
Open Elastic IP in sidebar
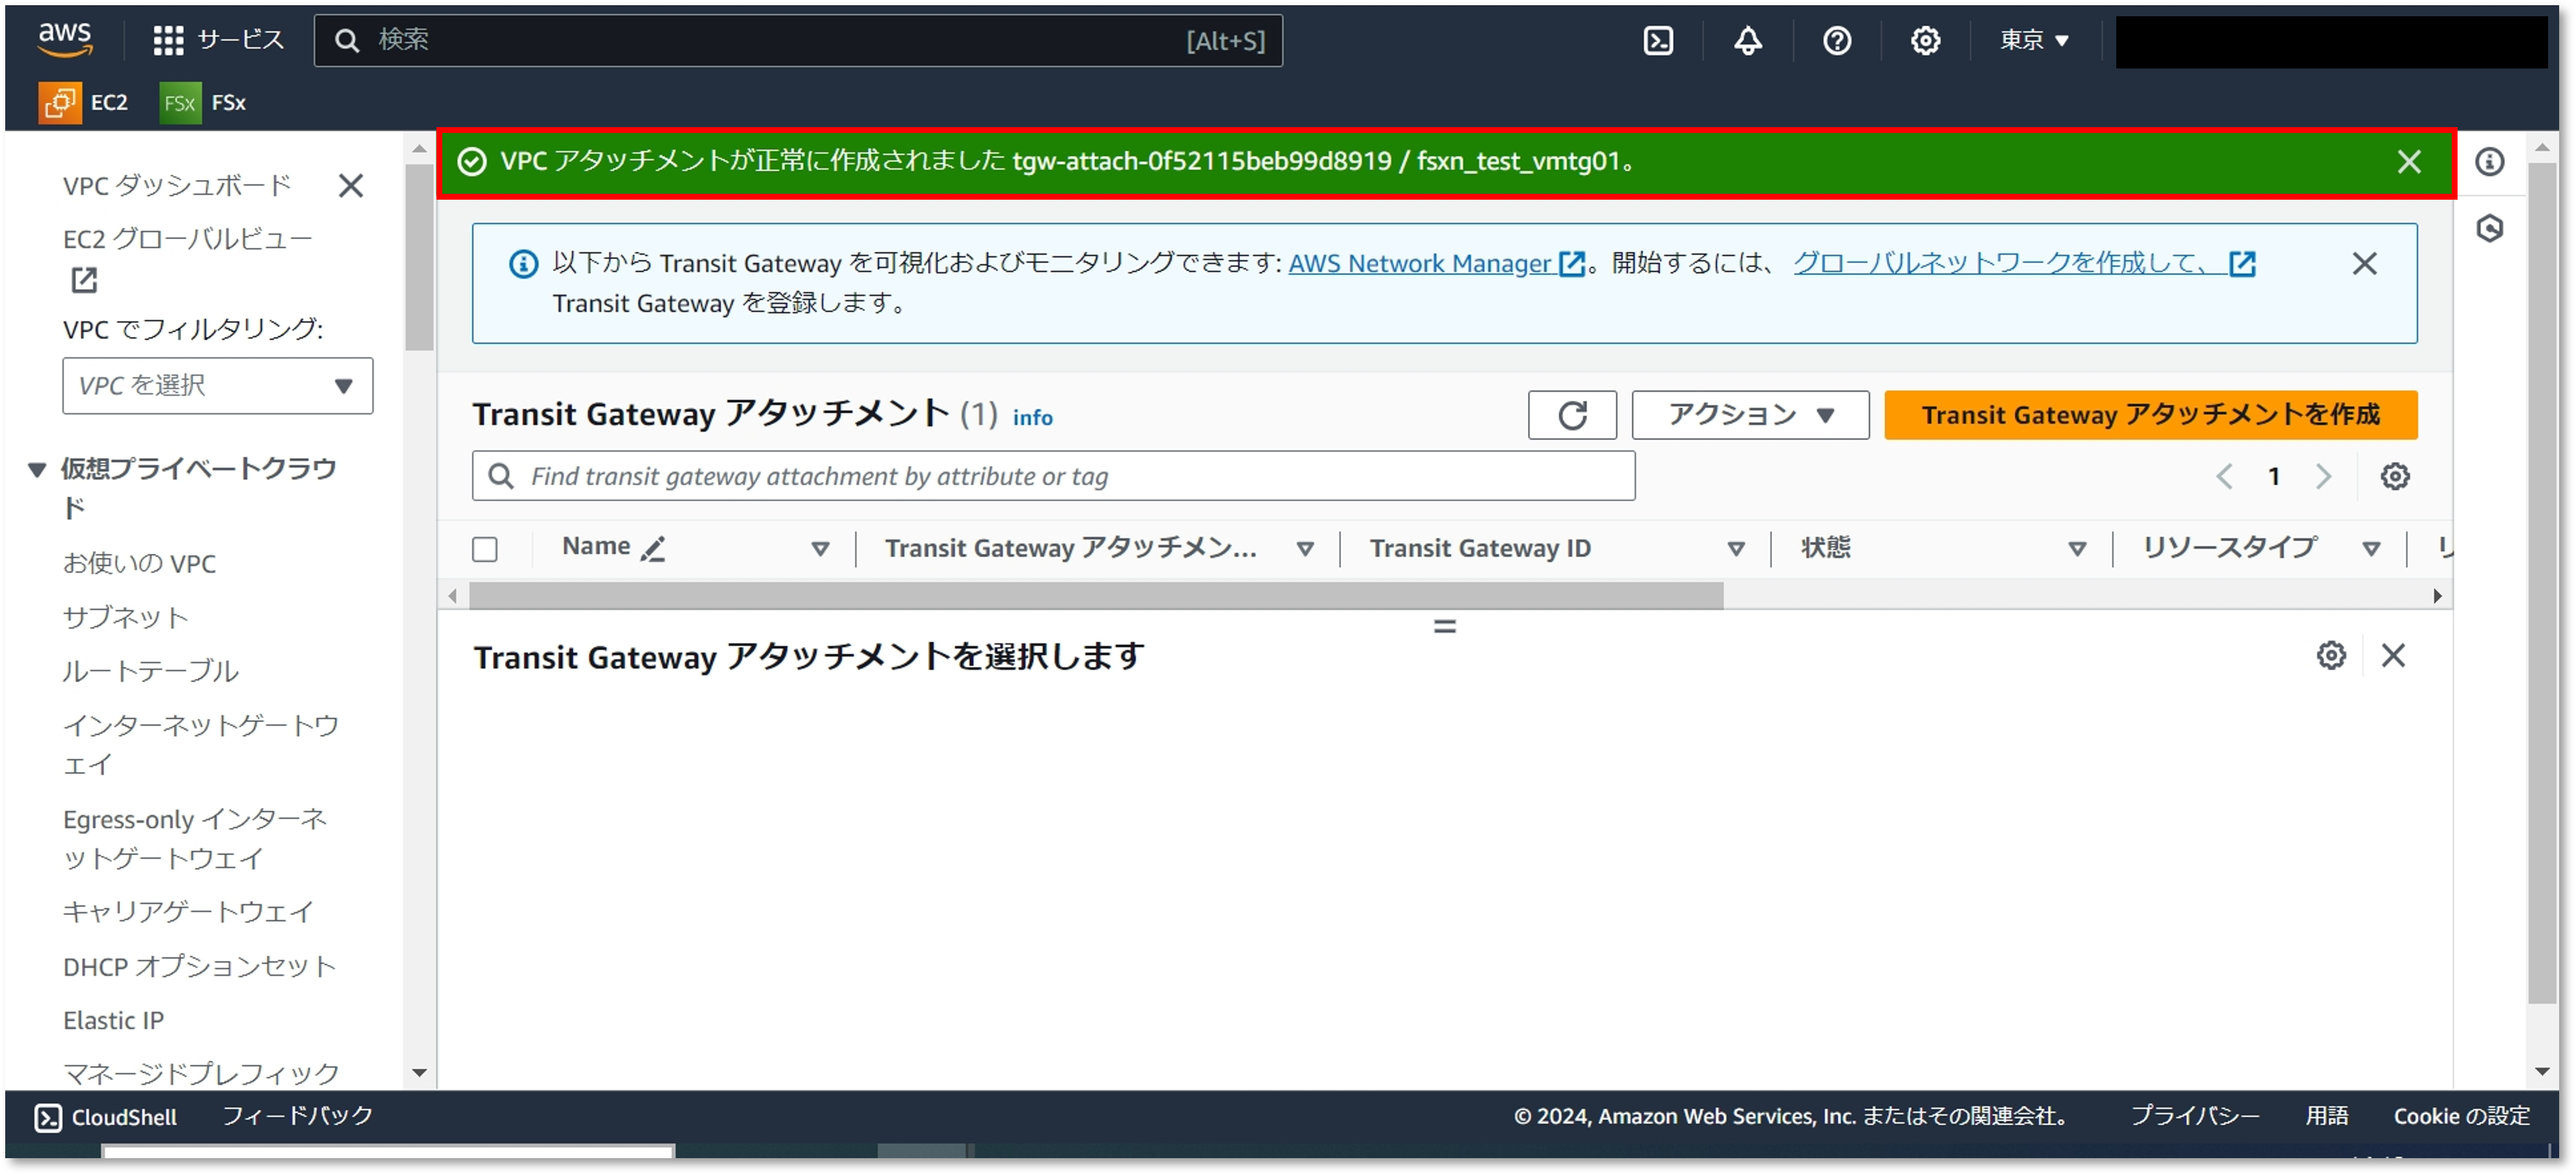coord(113,1020)
